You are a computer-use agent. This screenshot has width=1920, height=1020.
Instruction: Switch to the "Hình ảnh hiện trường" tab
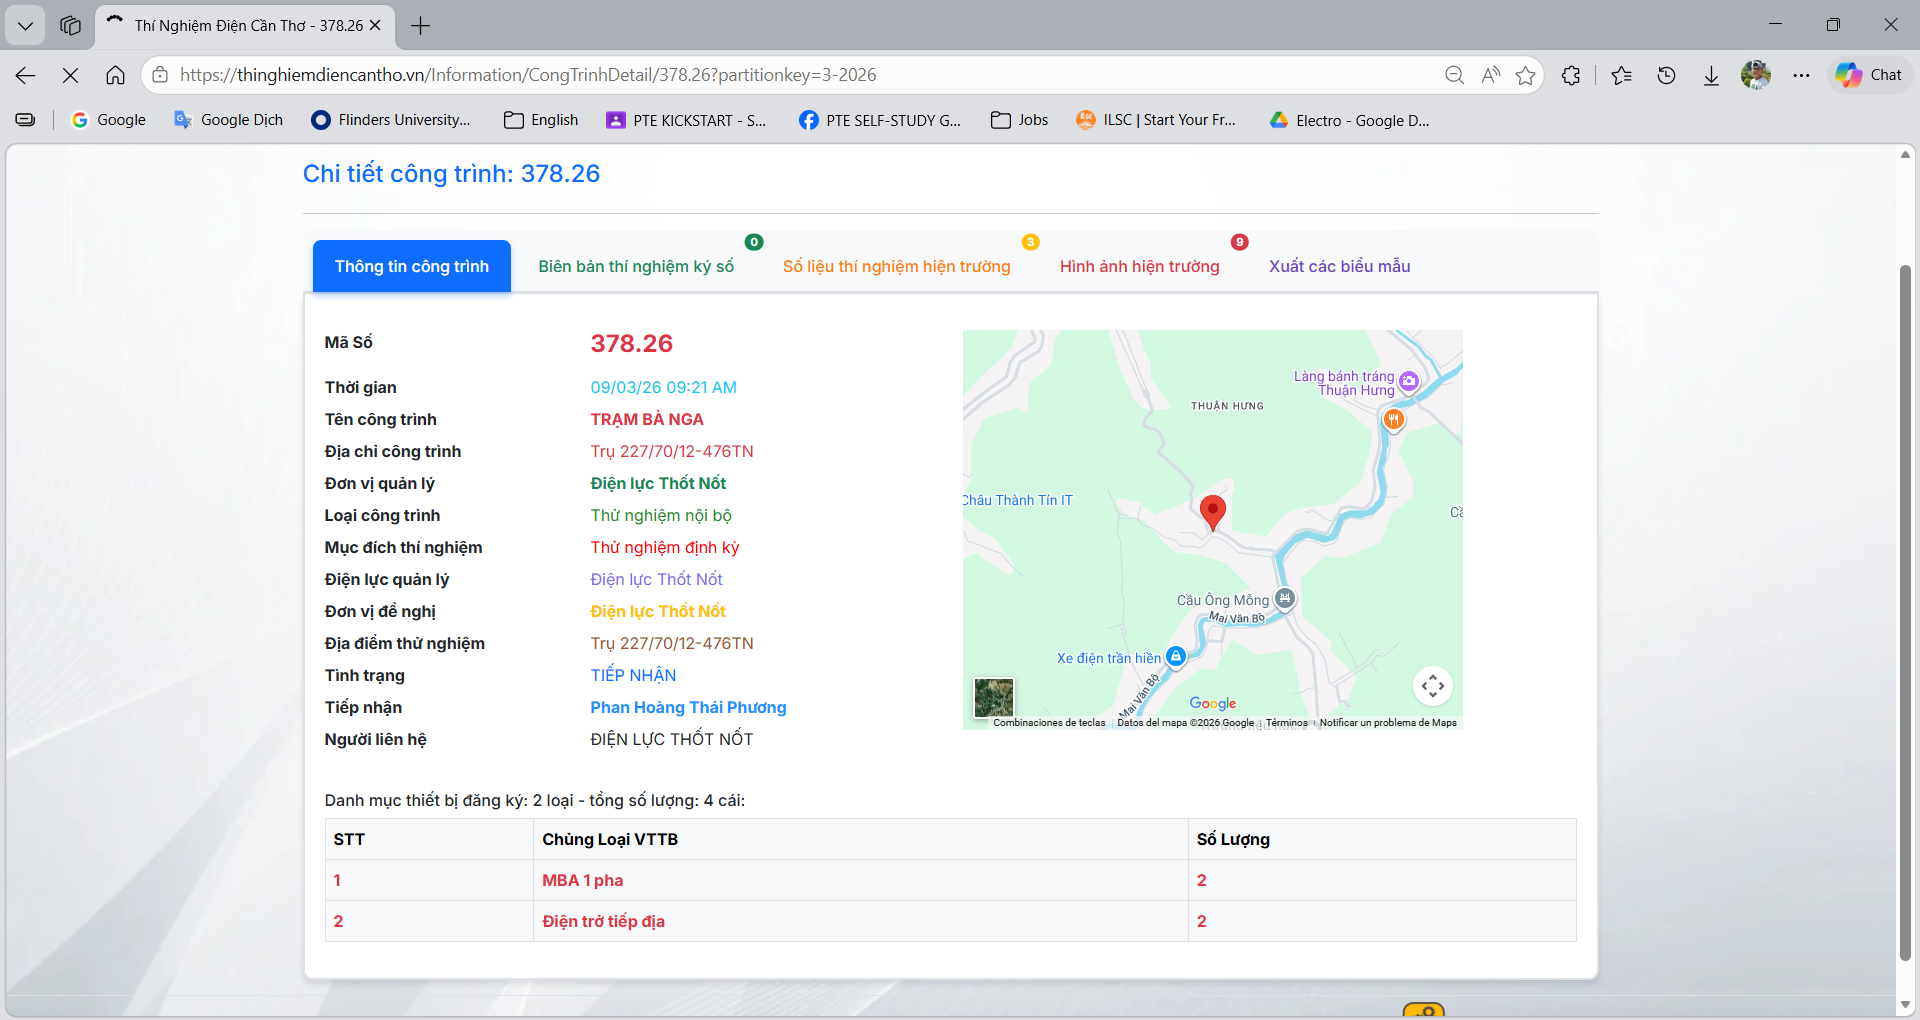point(1139,266)
